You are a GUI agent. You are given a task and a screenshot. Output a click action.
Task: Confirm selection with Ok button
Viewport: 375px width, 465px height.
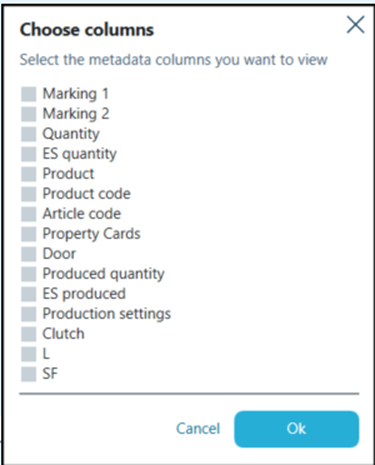tap(297, 429)
